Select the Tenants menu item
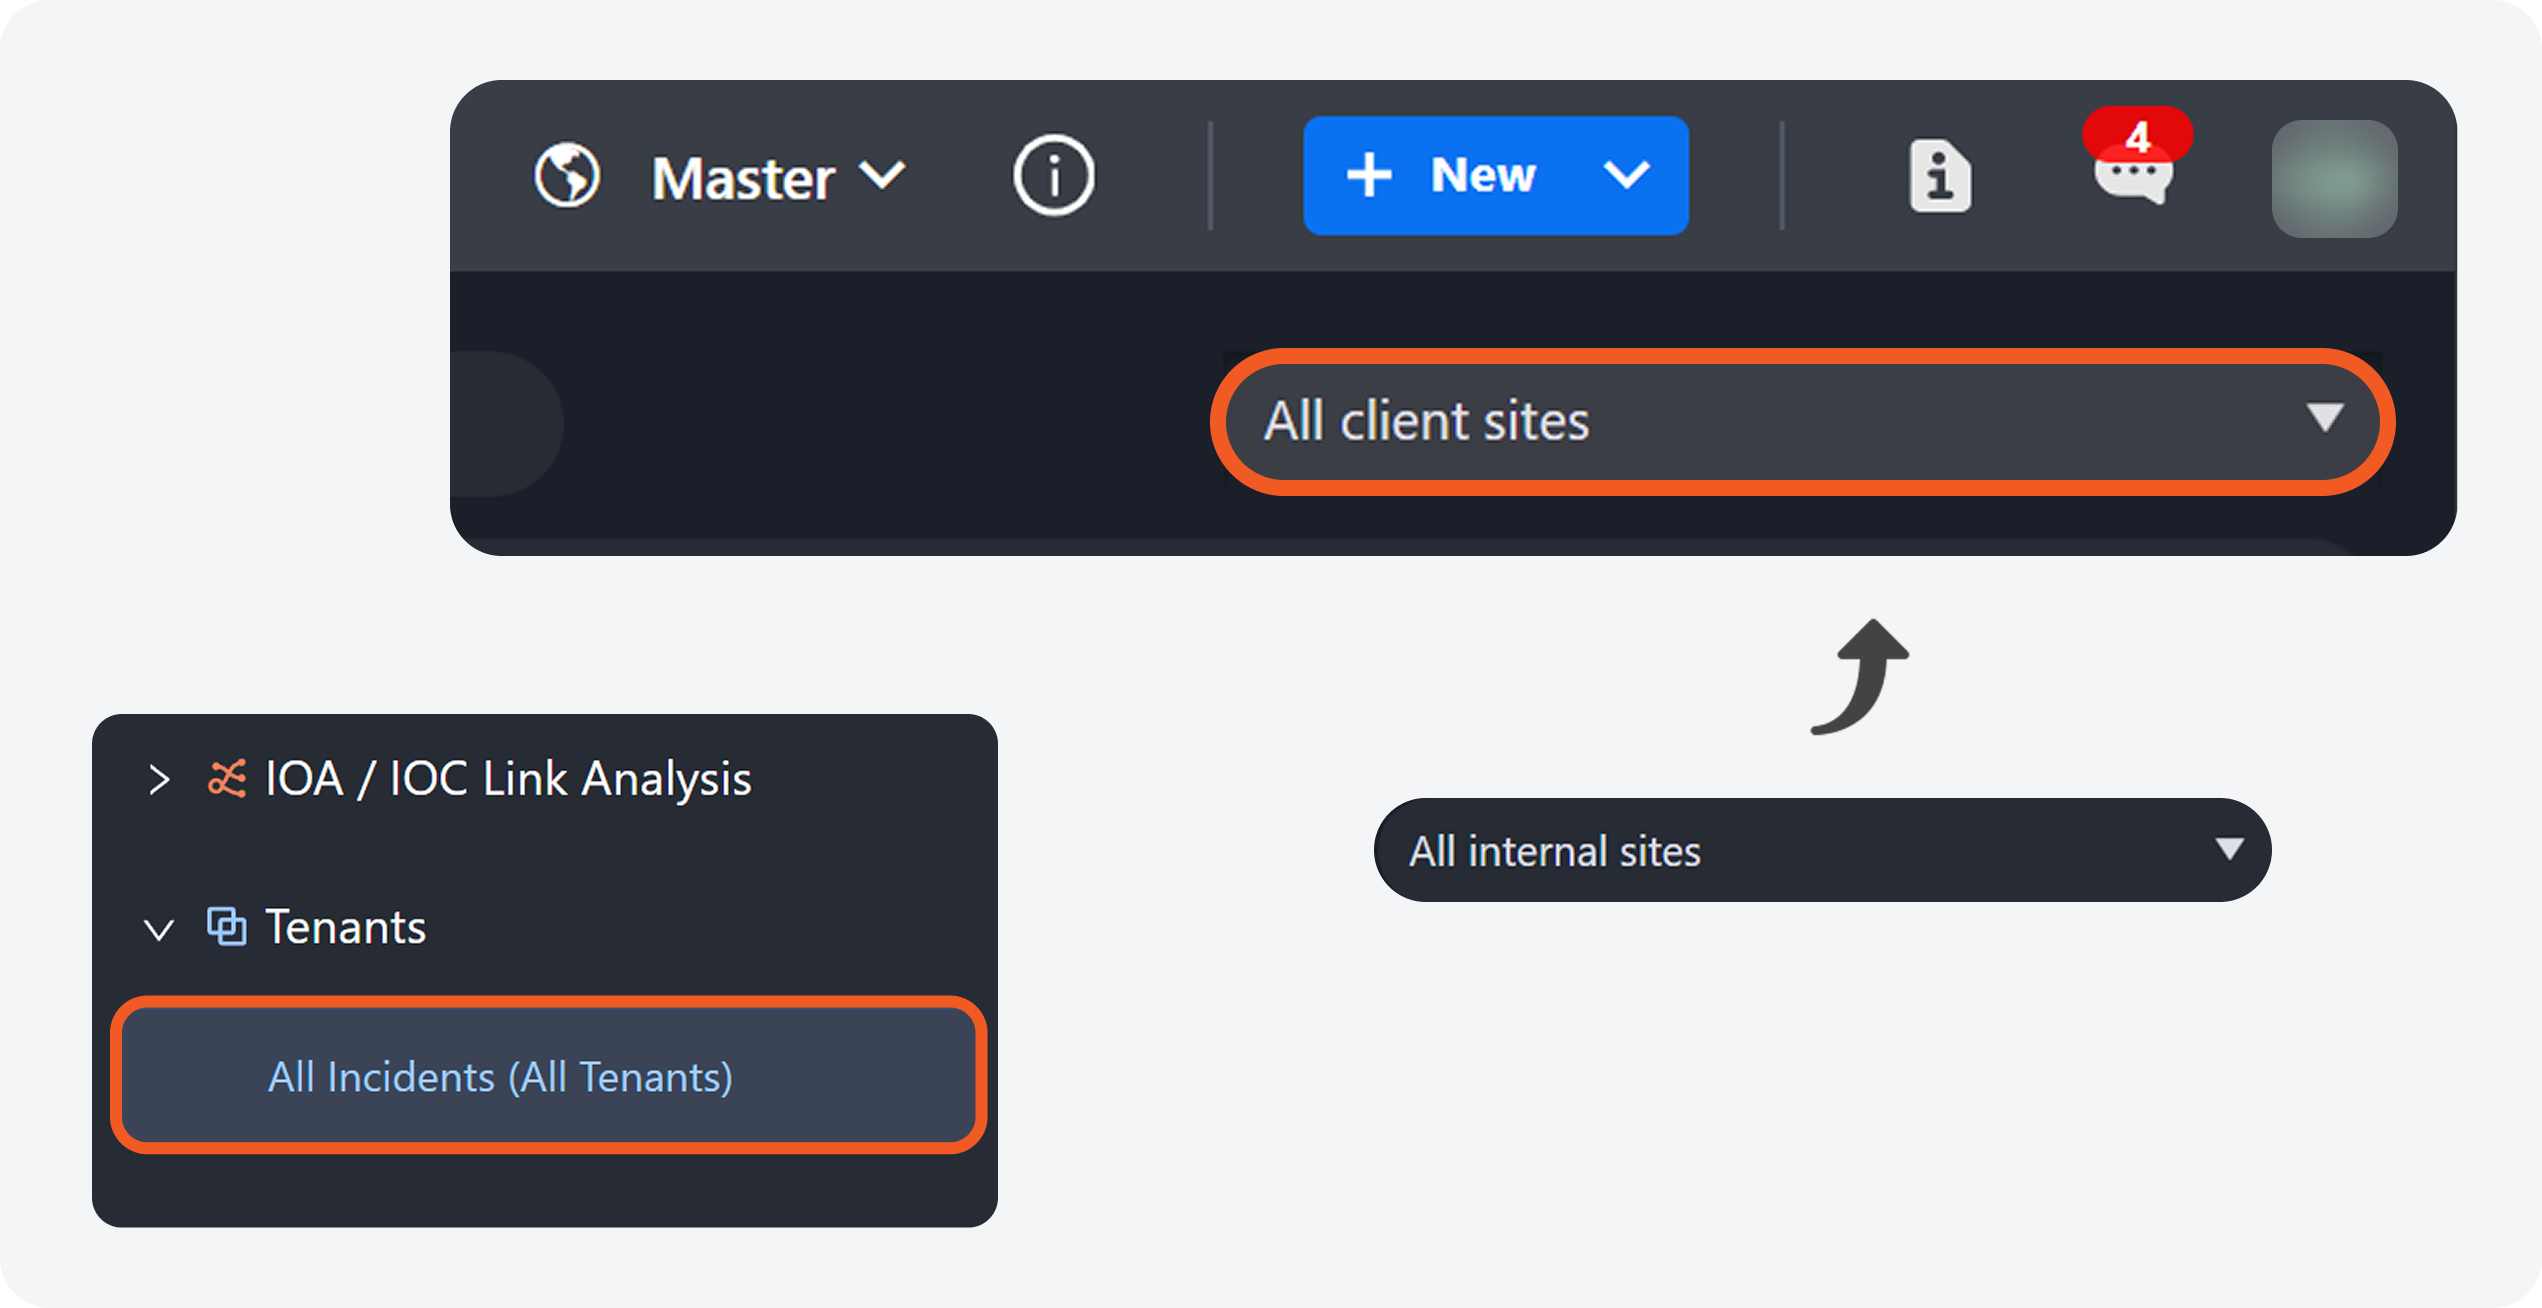This screenshot has height=1308, width=2542. click(x=345, y=928)
